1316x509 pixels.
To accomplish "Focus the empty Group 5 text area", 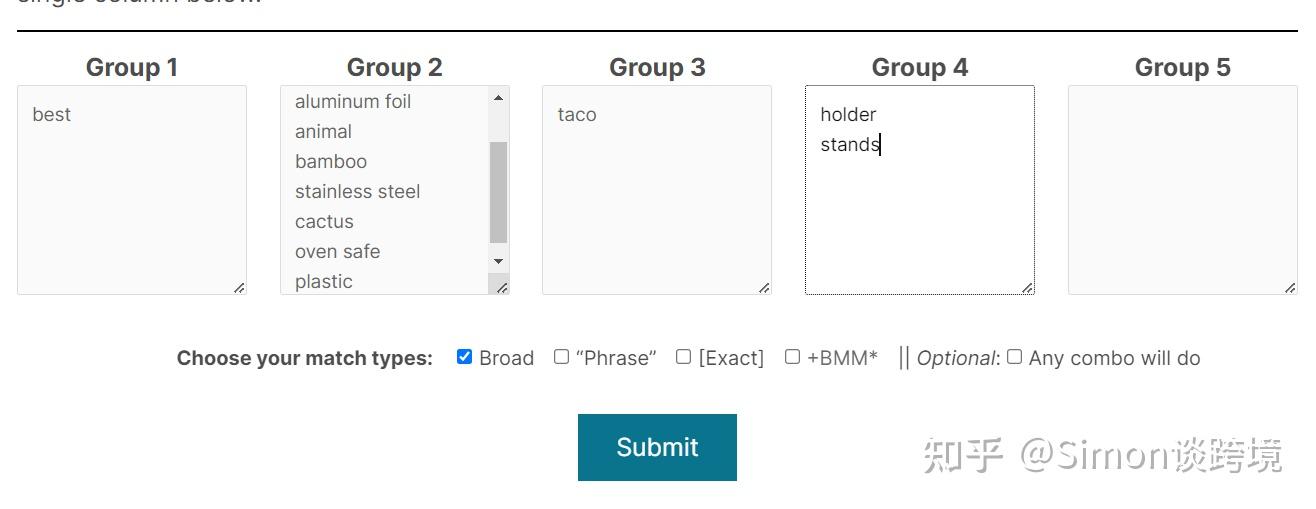I will [x=1182, y=190].
